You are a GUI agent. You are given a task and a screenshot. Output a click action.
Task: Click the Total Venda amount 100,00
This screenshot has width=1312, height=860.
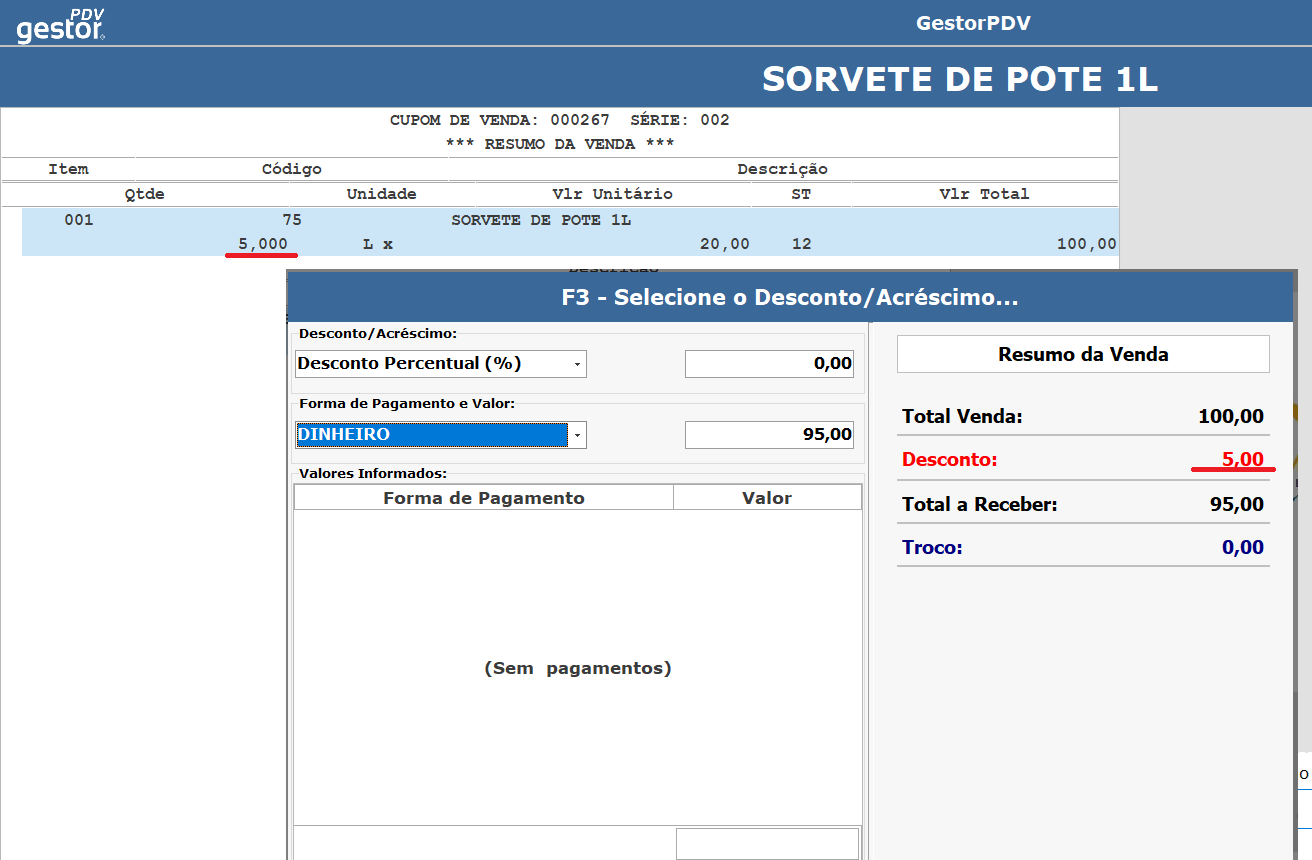[x=1230, y=416]
